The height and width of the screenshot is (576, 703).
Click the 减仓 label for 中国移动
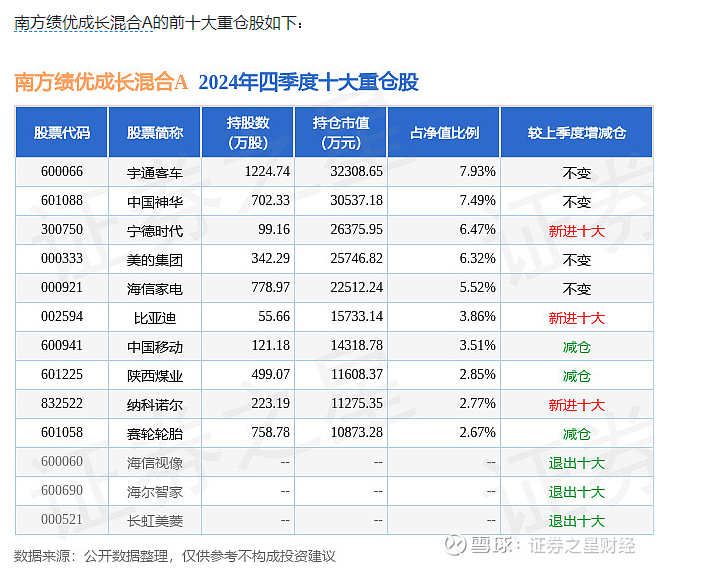tap(577, 347)
